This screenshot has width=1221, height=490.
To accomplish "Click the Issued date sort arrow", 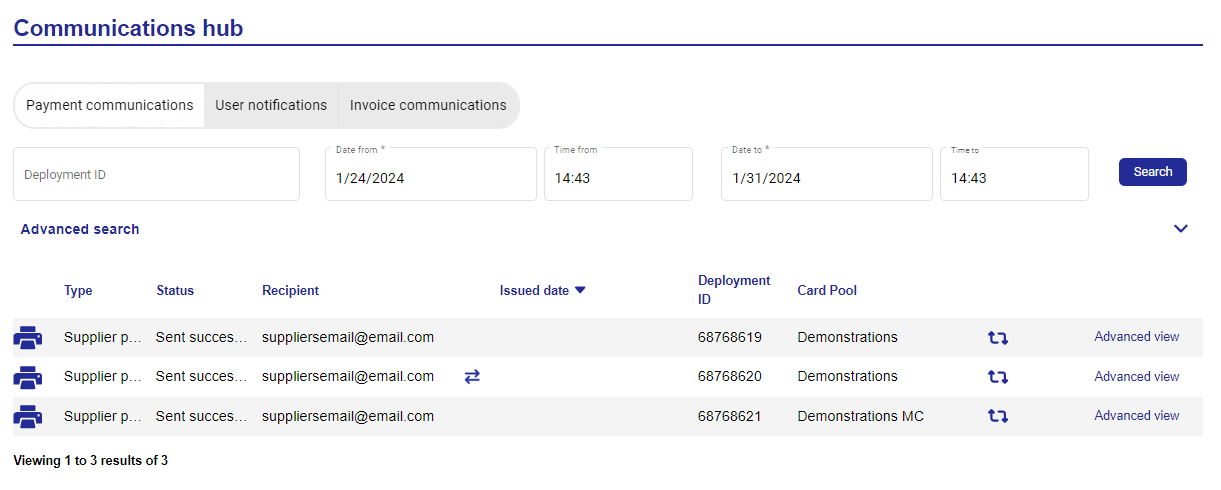I will (580, 291).
